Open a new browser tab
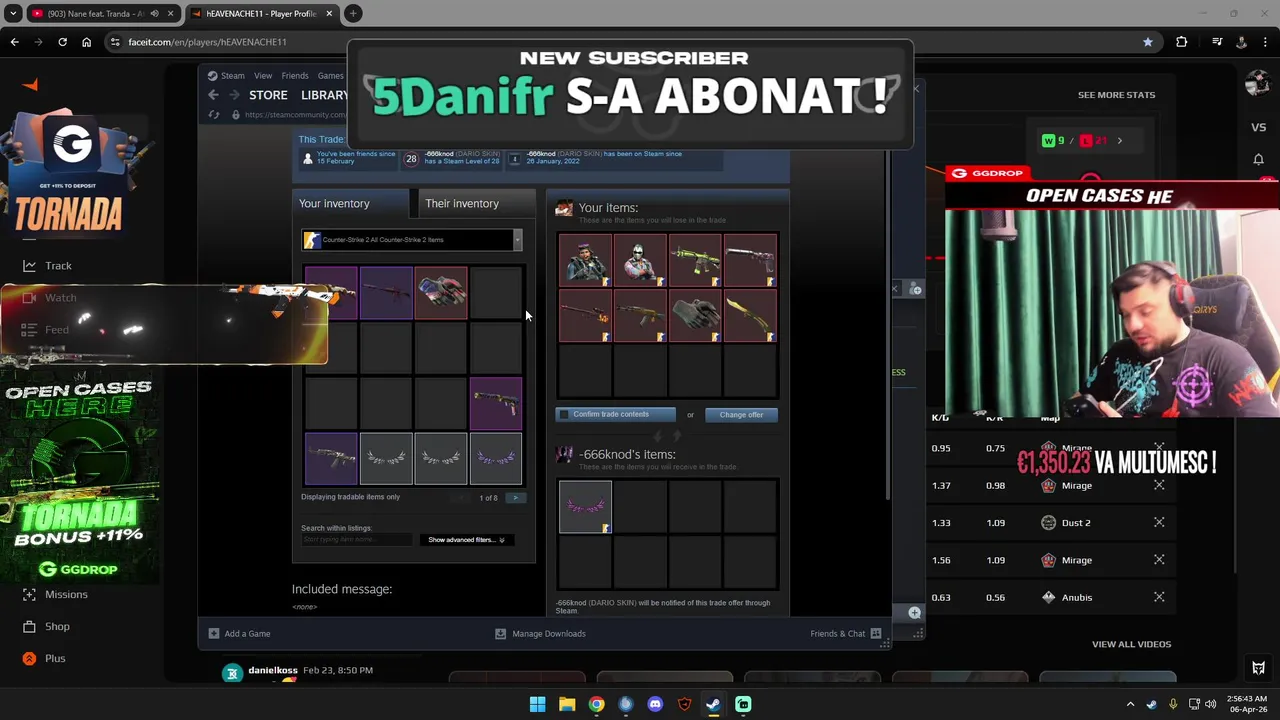 pyautogui.click(x=353, y=13)
